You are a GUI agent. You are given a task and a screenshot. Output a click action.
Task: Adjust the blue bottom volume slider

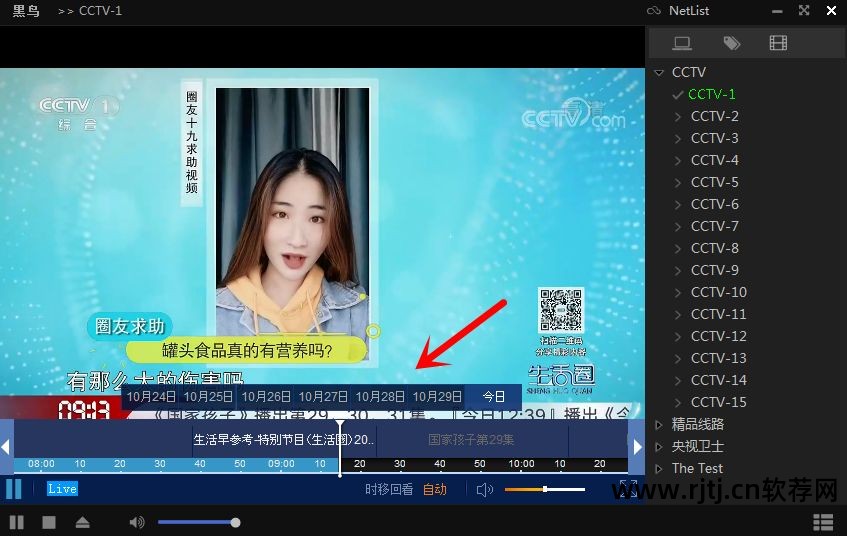pyautogui.click(x=199, y=522)
